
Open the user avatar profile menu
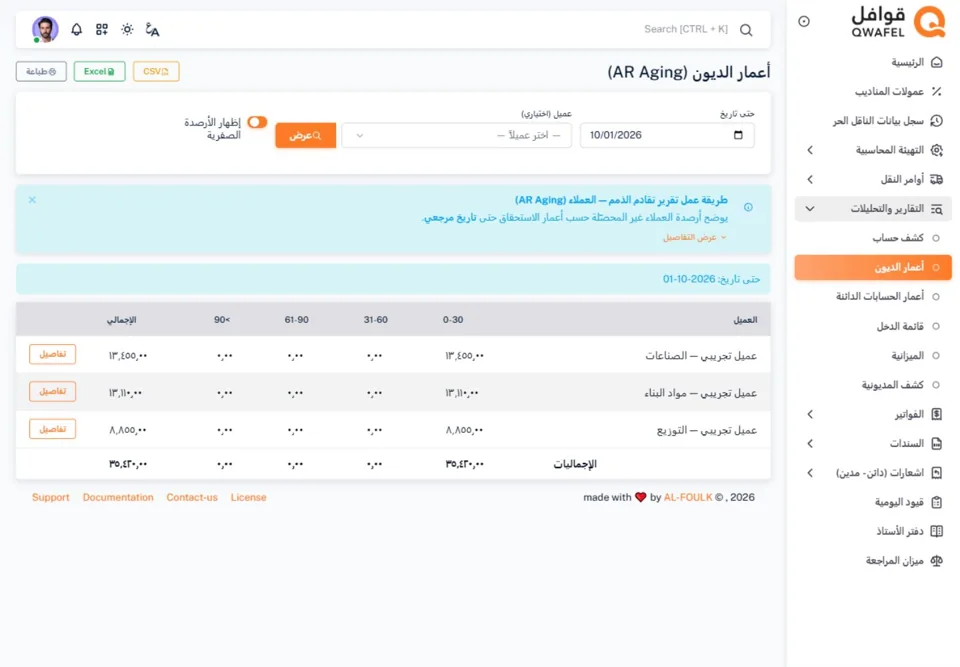coord(45,29)
